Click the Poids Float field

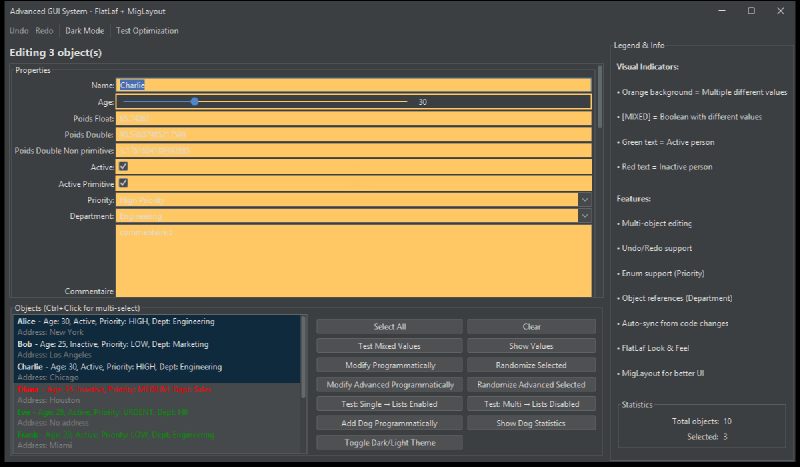(354, 118)
